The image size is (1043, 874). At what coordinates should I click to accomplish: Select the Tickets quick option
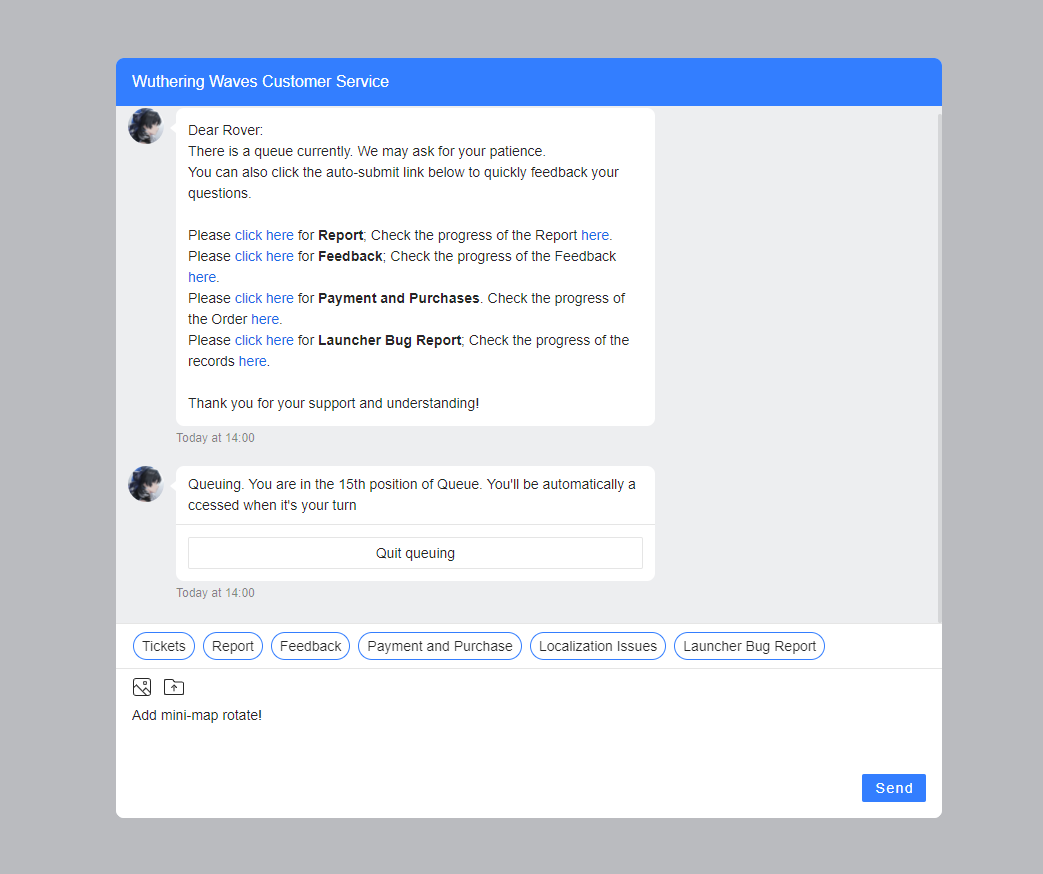tap(164, 646)
